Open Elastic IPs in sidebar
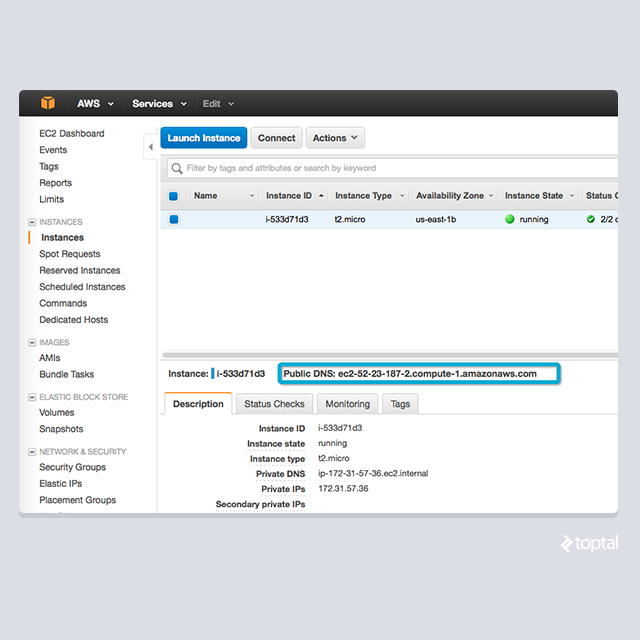Screen dimensions: 640x640 tap(61, 484)
